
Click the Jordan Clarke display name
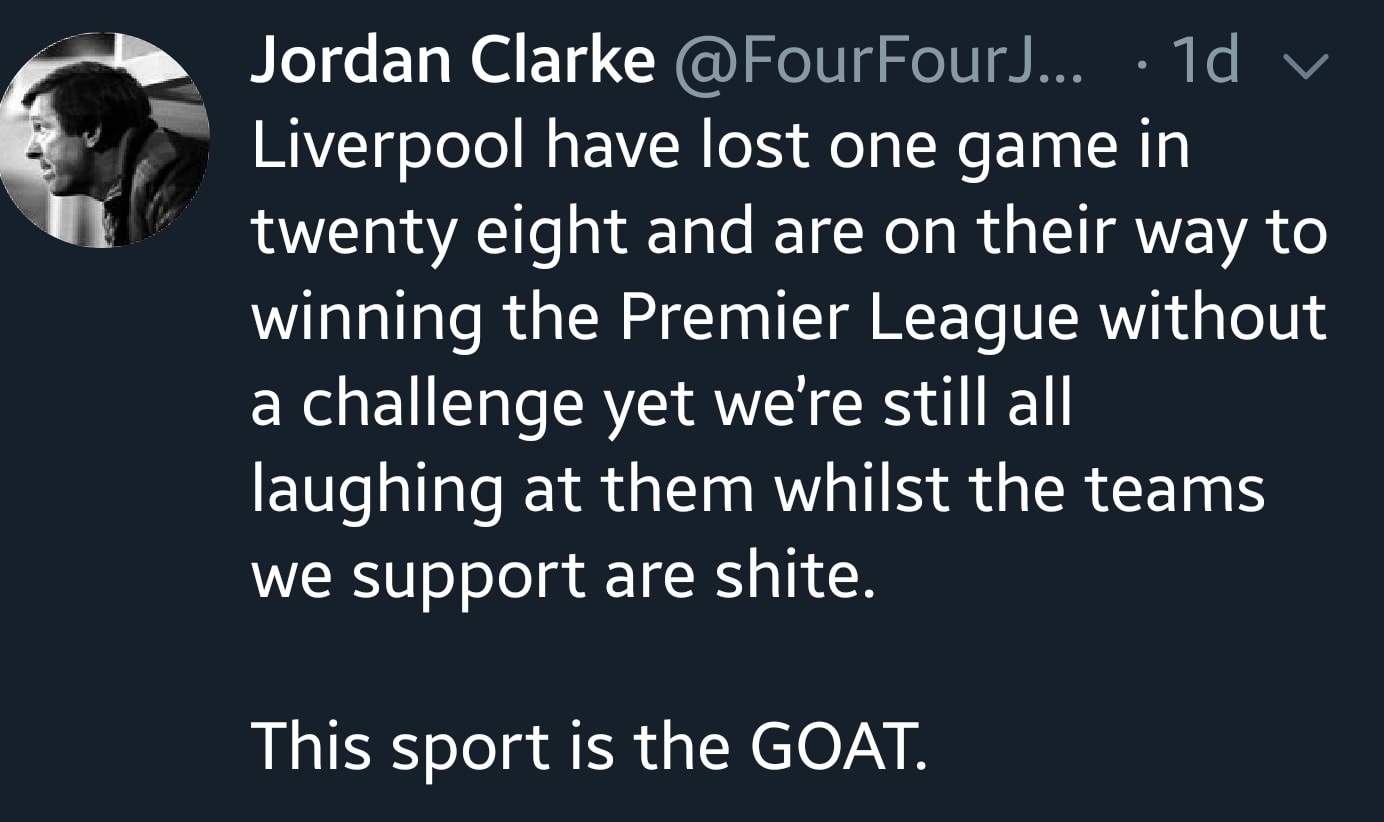point(452,62)
